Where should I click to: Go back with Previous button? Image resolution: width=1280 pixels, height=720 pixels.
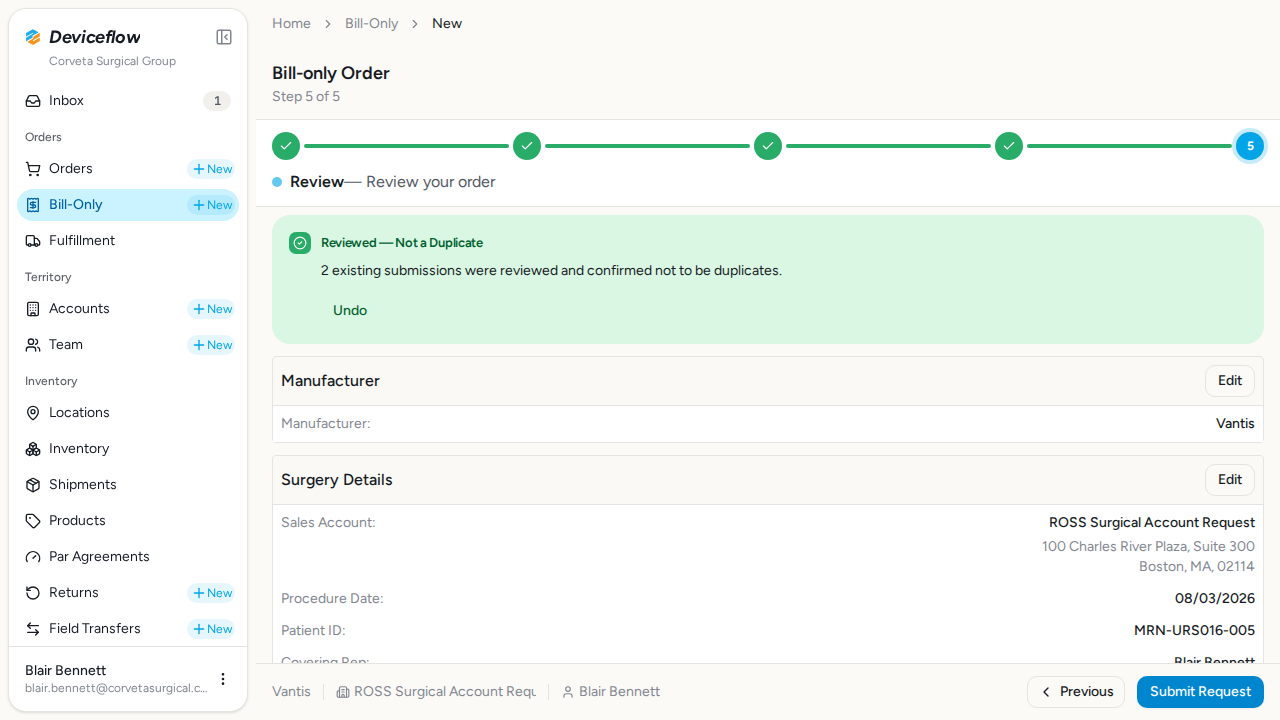(1076, 692)
